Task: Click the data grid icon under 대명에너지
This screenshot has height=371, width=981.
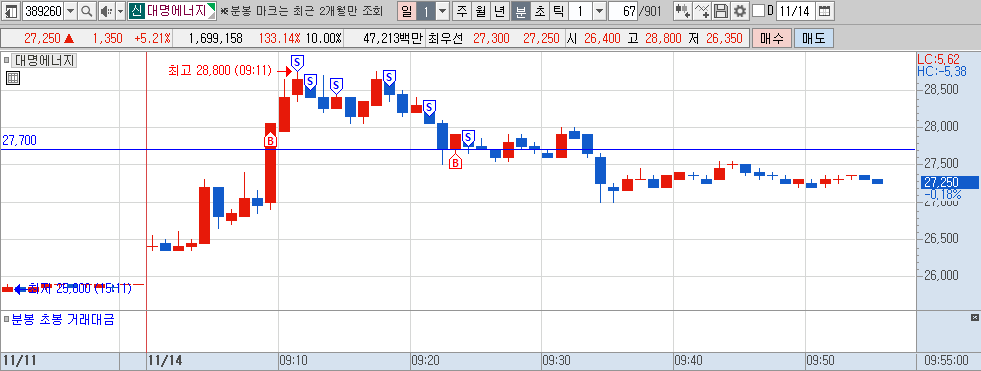Action: point(13,78)
